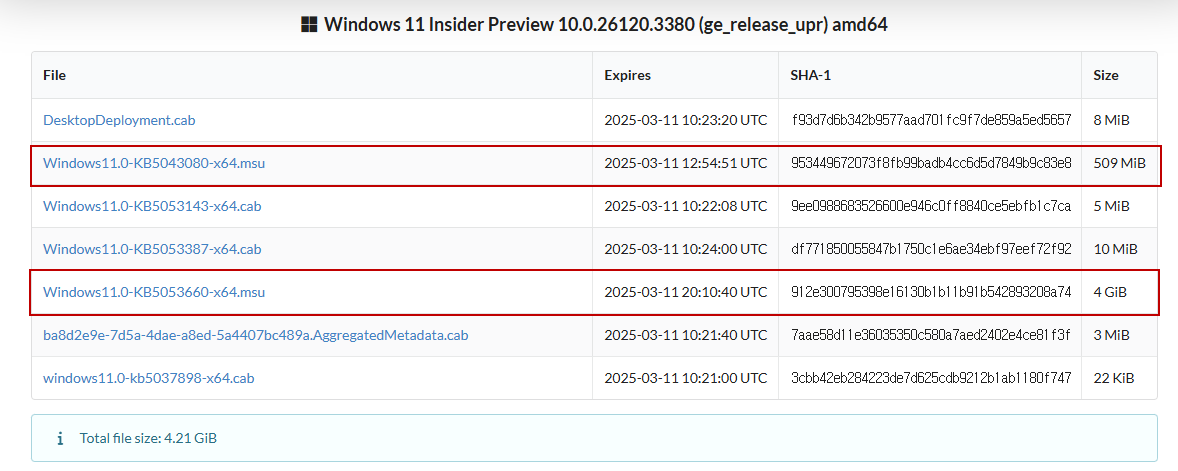Click the Expires column header
The image size is (1178, 471).
click(627, 75)
